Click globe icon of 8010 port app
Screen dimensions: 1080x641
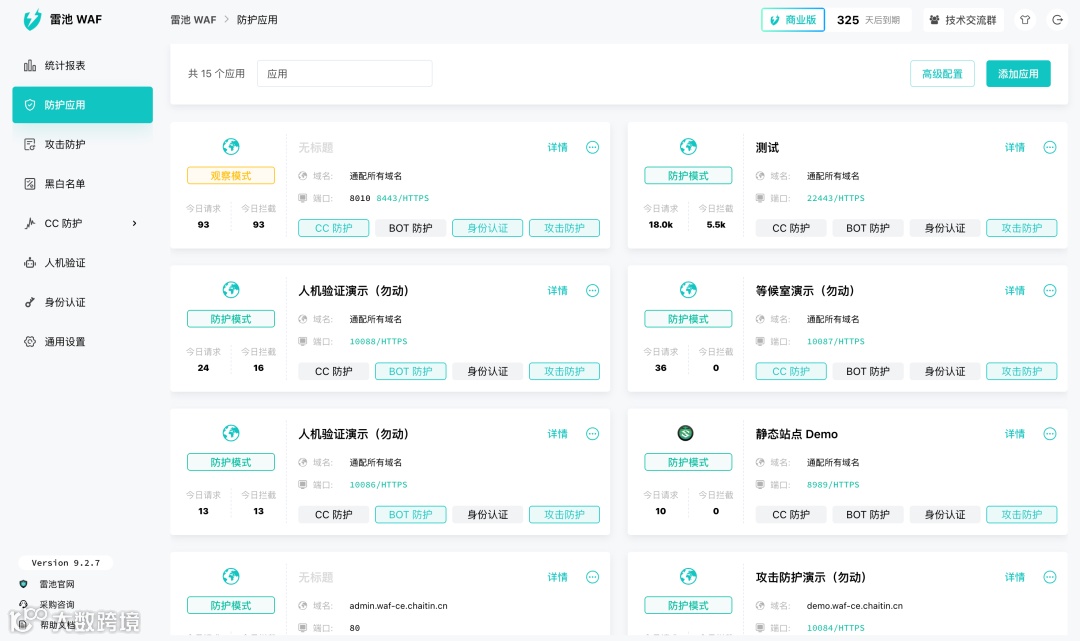pyautogui.click(x=231, y=146)
